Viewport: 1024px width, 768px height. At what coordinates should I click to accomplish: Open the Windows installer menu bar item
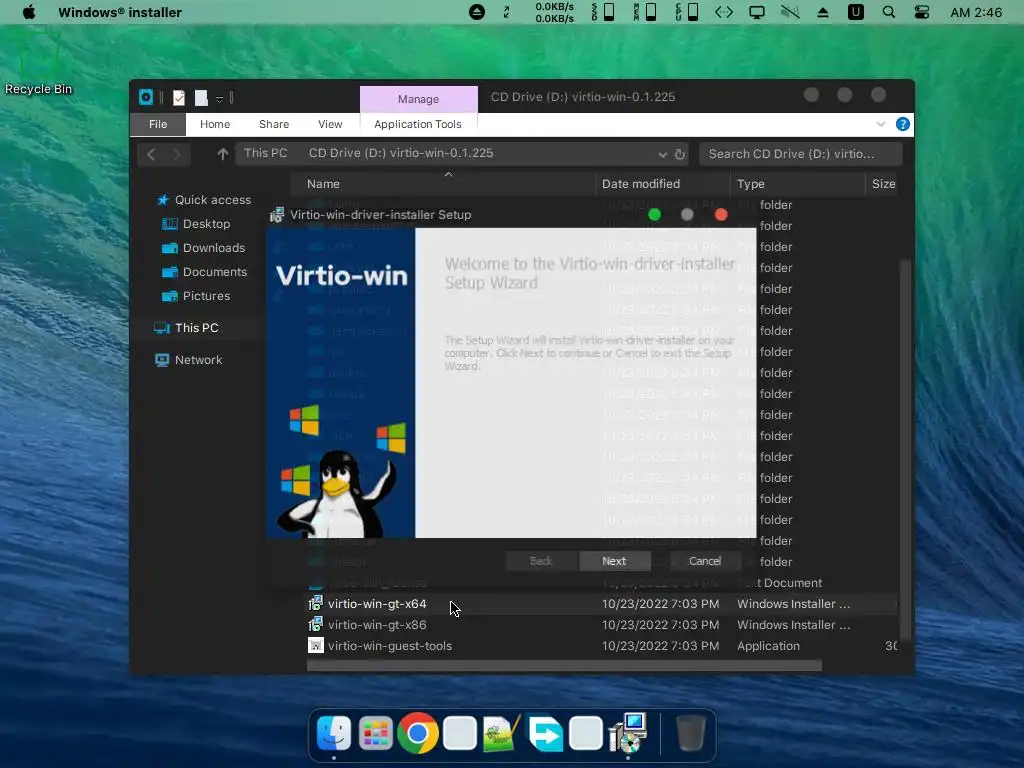pos(120,12)
